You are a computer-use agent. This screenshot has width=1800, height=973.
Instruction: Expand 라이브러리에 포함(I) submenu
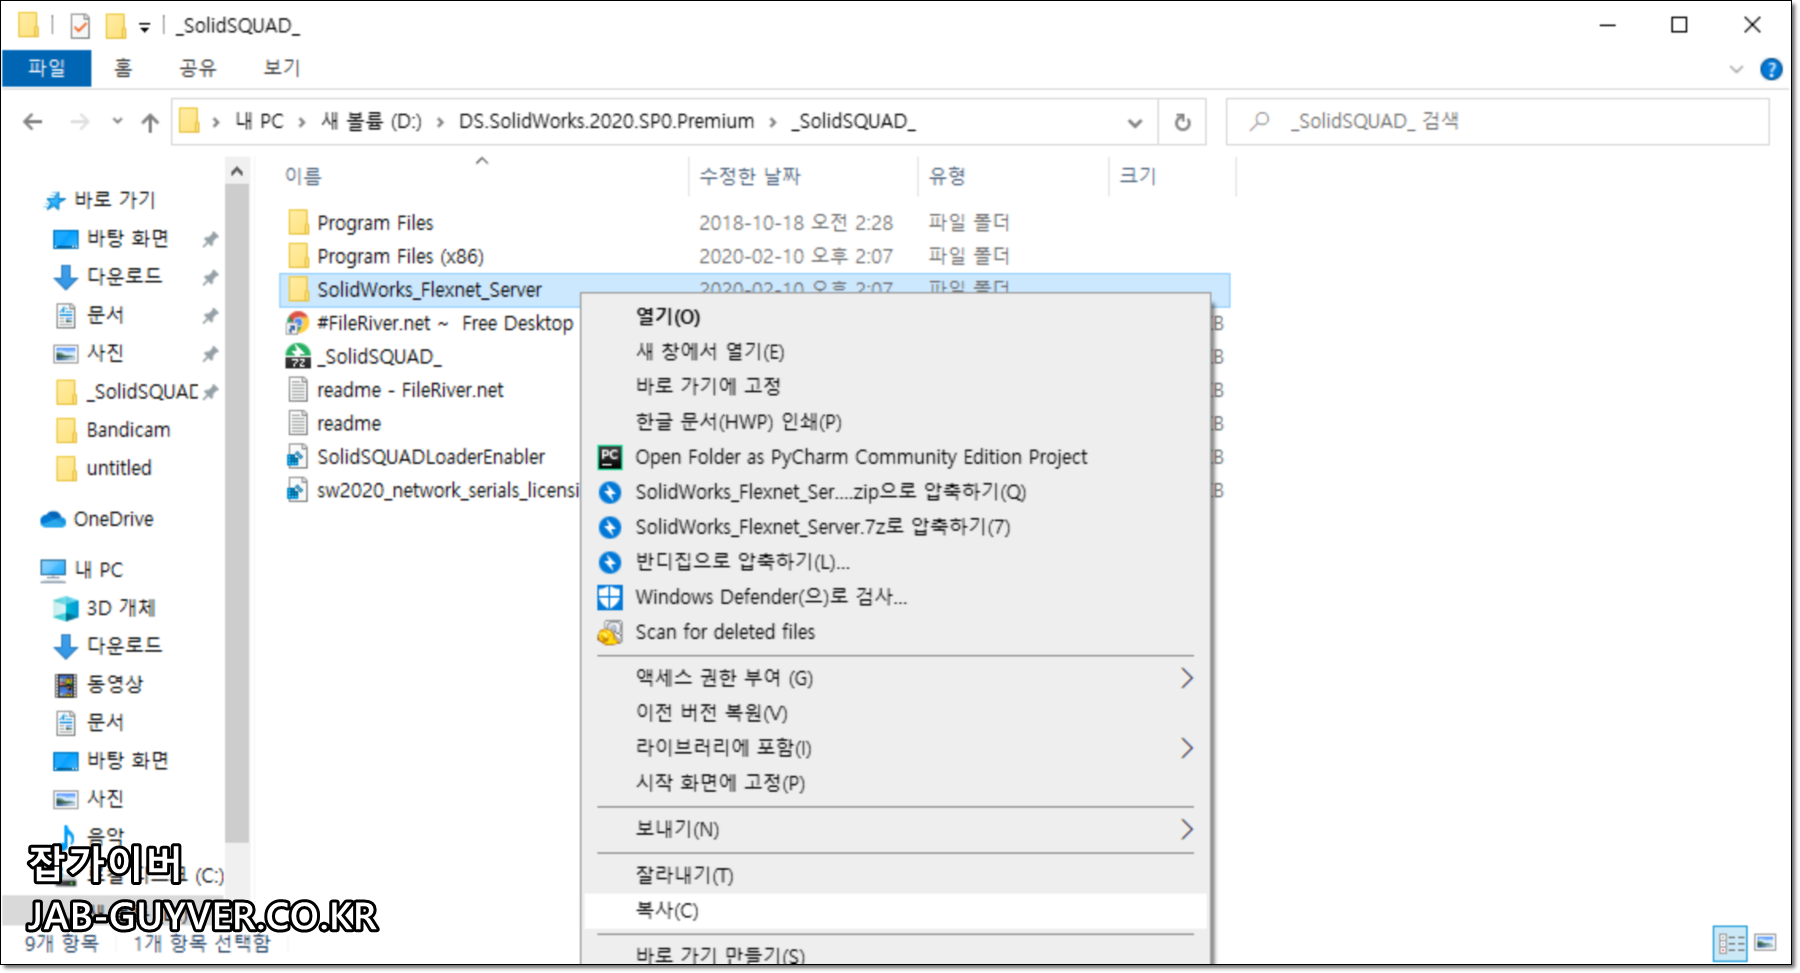point(895,748)
